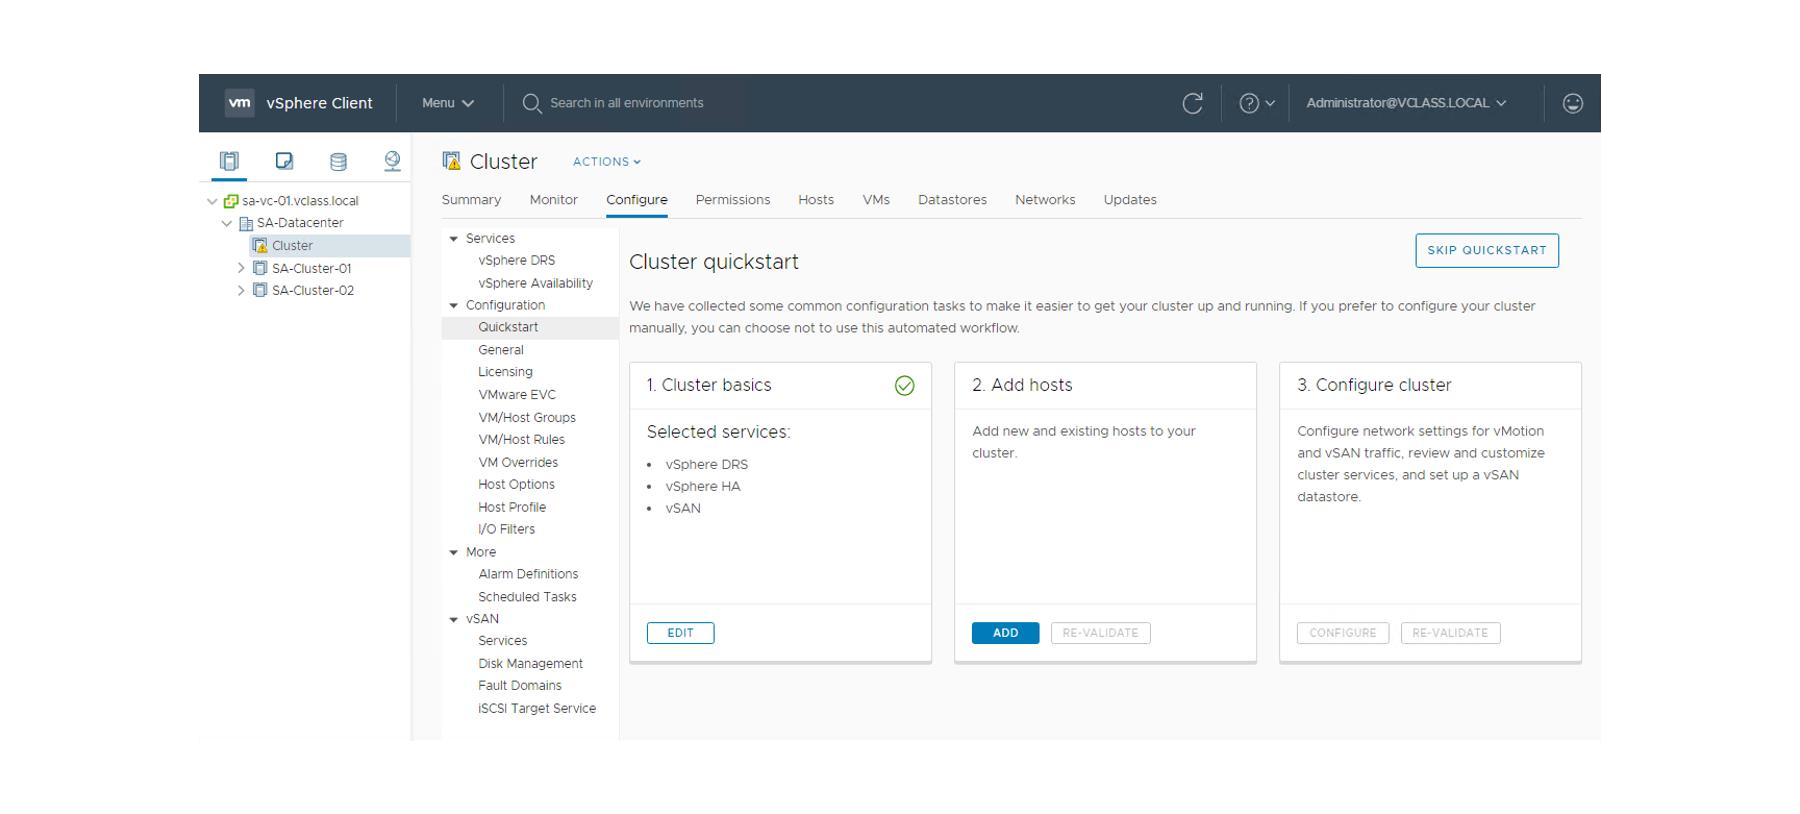Open the Menu dropdown
This screenshot has width=1800, height=814.
[x=448, y=103]
